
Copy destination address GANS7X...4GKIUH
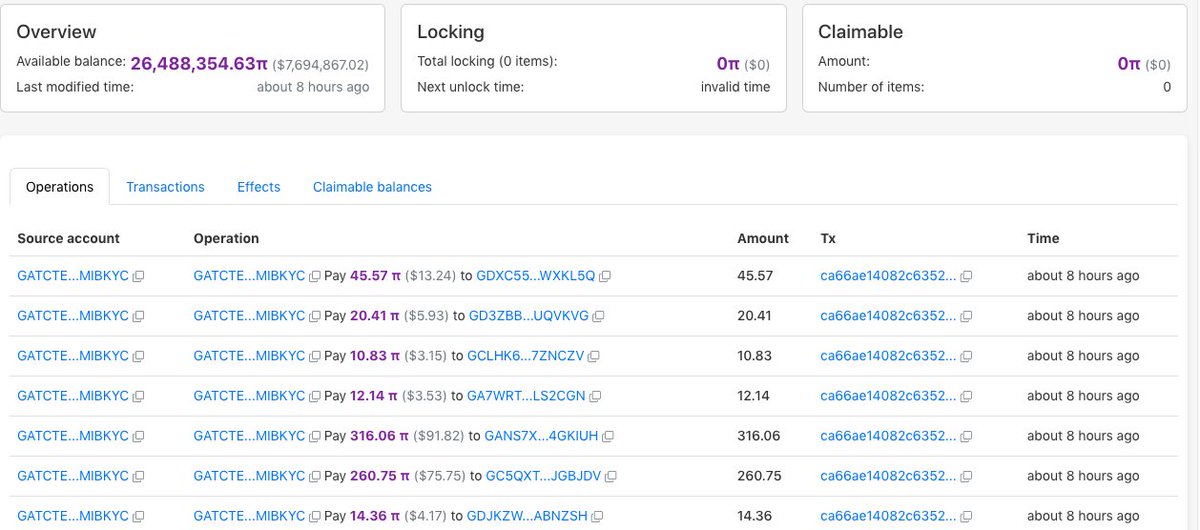click(608, 436)
